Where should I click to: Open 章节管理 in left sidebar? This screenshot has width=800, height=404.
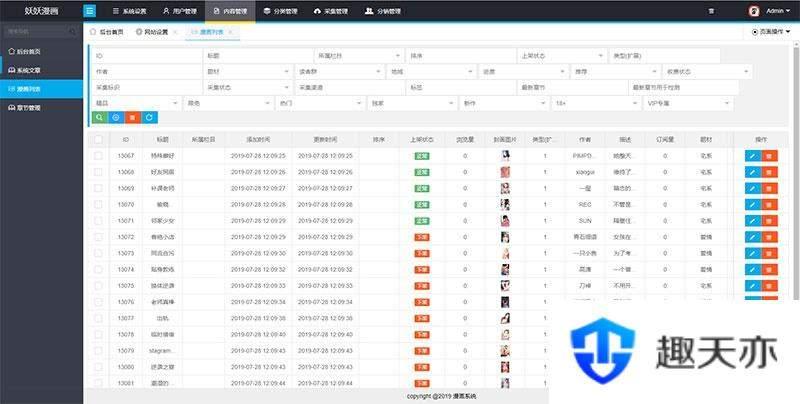click(x=41, y=108)
